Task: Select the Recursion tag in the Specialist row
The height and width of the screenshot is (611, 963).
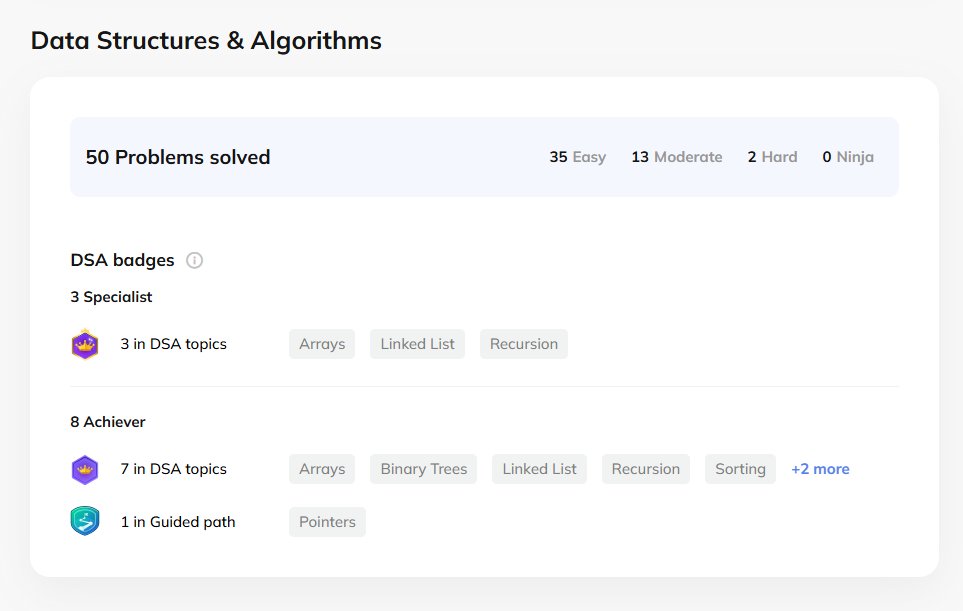Action: [524, 344]
